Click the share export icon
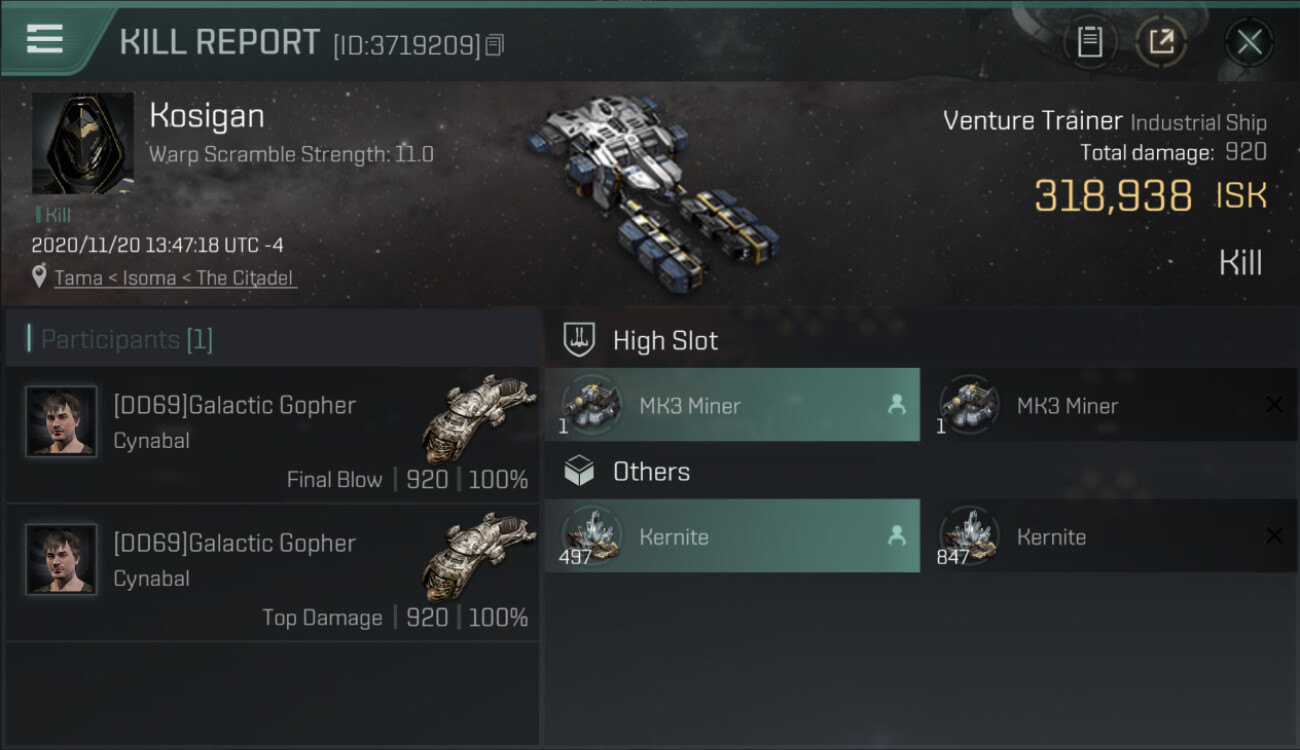Screen dimensions: 1300x750 tap(1161, 42)
